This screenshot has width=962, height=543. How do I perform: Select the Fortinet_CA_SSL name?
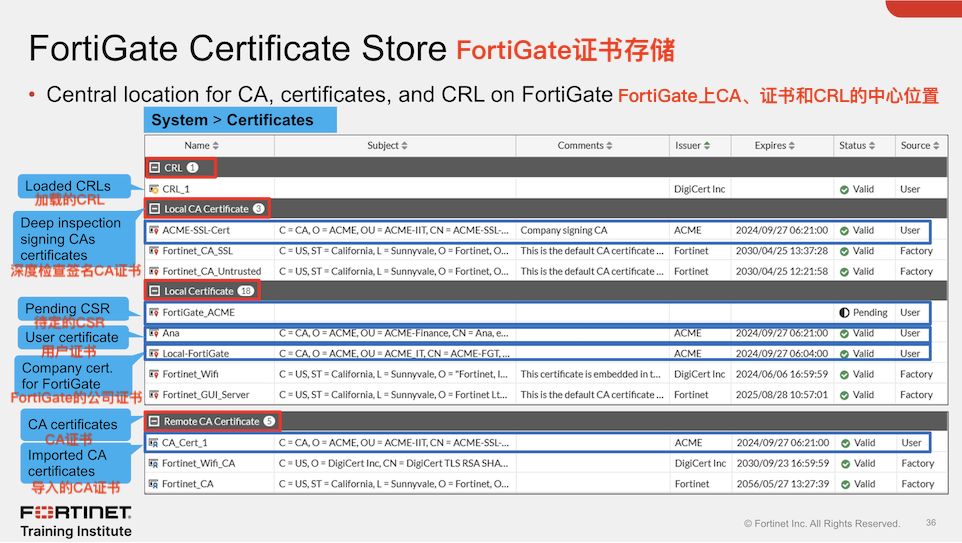[198, 251]
